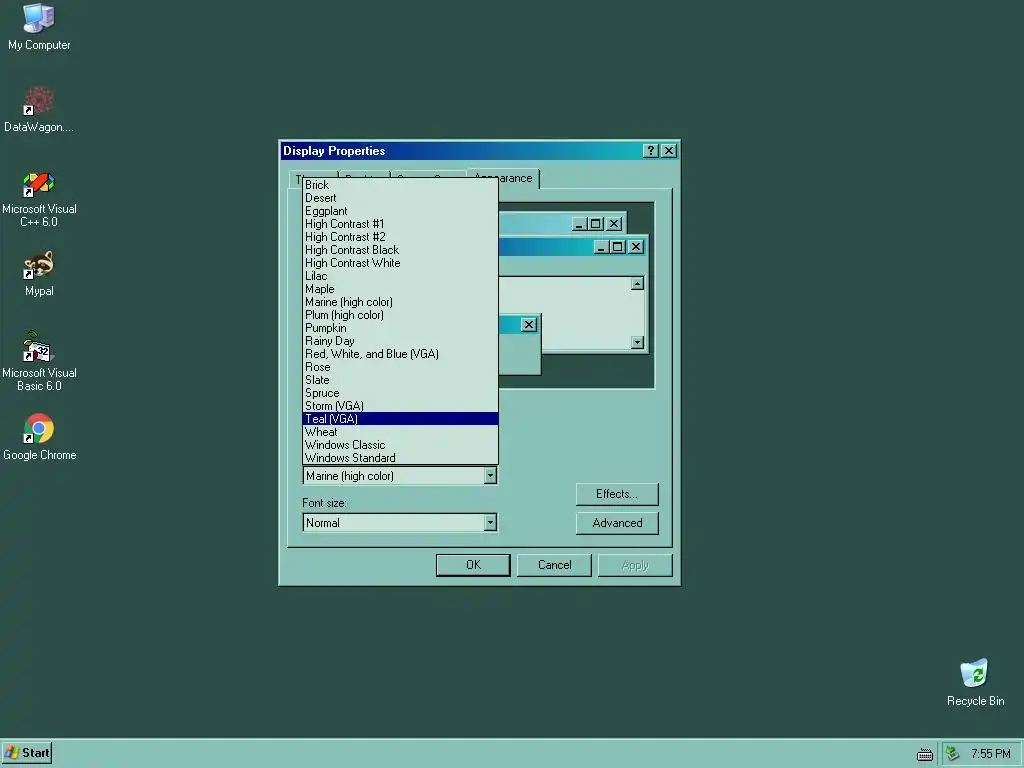
Task: Select the Recycle Bin icon
Action: (x=975, y=682)
